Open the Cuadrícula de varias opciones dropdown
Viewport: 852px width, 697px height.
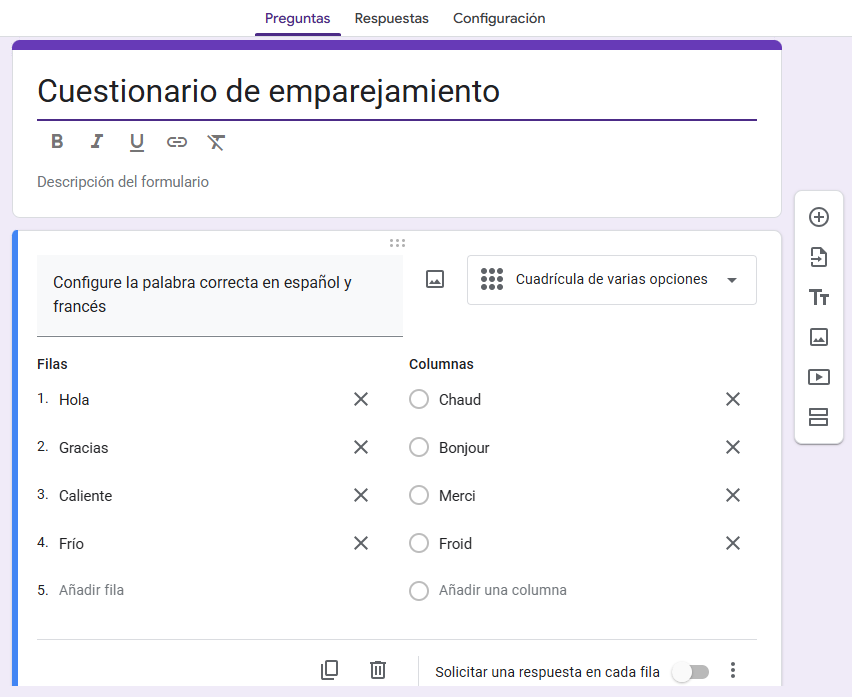click(611, 280)
